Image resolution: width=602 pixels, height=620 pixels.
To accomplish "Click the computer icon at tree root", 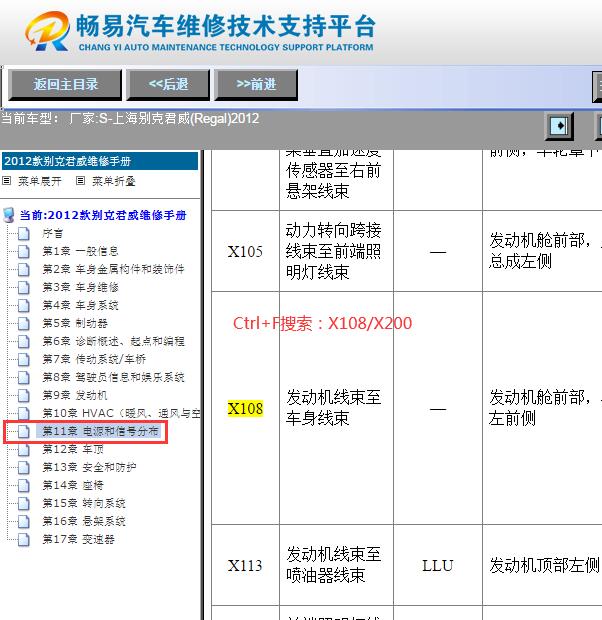I will pyautogui.click(x=9, y=215).
